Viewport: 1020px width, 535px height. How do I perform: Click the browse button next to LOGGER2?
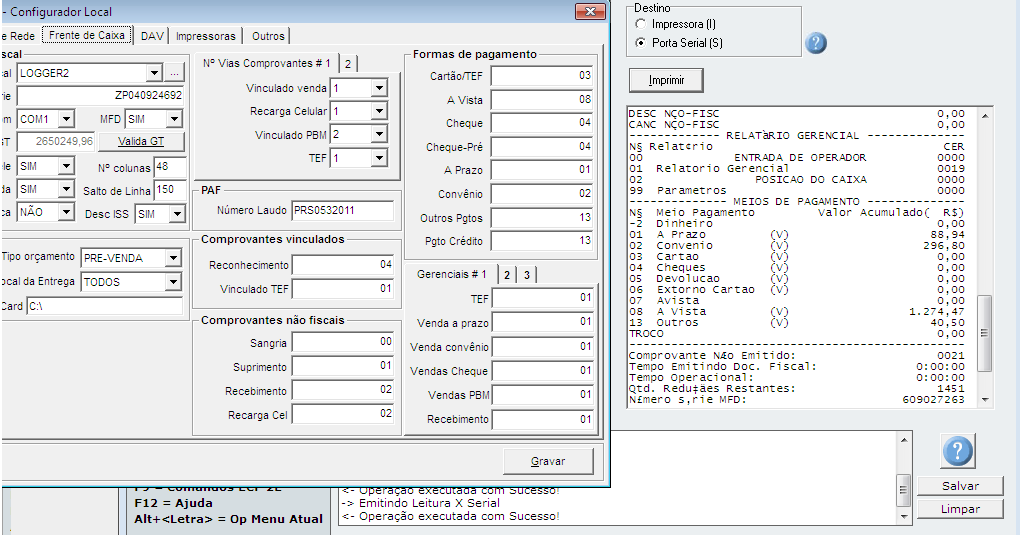(174, 73)
